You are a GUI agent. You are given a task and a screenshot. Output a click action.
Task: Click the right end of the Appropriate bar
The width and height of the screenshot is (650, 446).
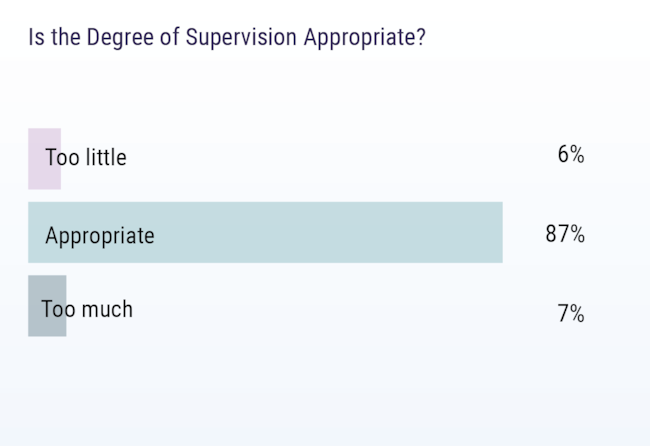[x=500, y=233]
